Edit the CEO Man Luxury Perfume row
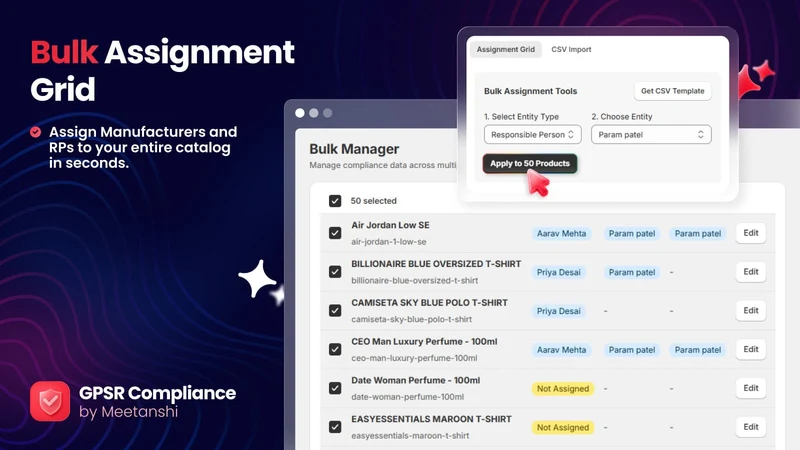Image resolution: width=800 pixels, height=450 pixels. coord(751,349)
